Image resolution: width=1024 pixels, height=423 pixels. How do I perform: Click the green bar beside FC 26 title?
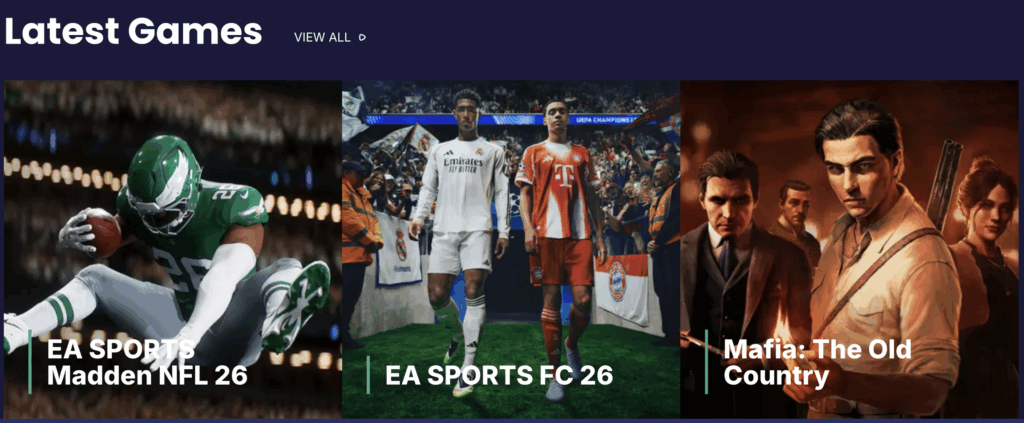[368, 375]
